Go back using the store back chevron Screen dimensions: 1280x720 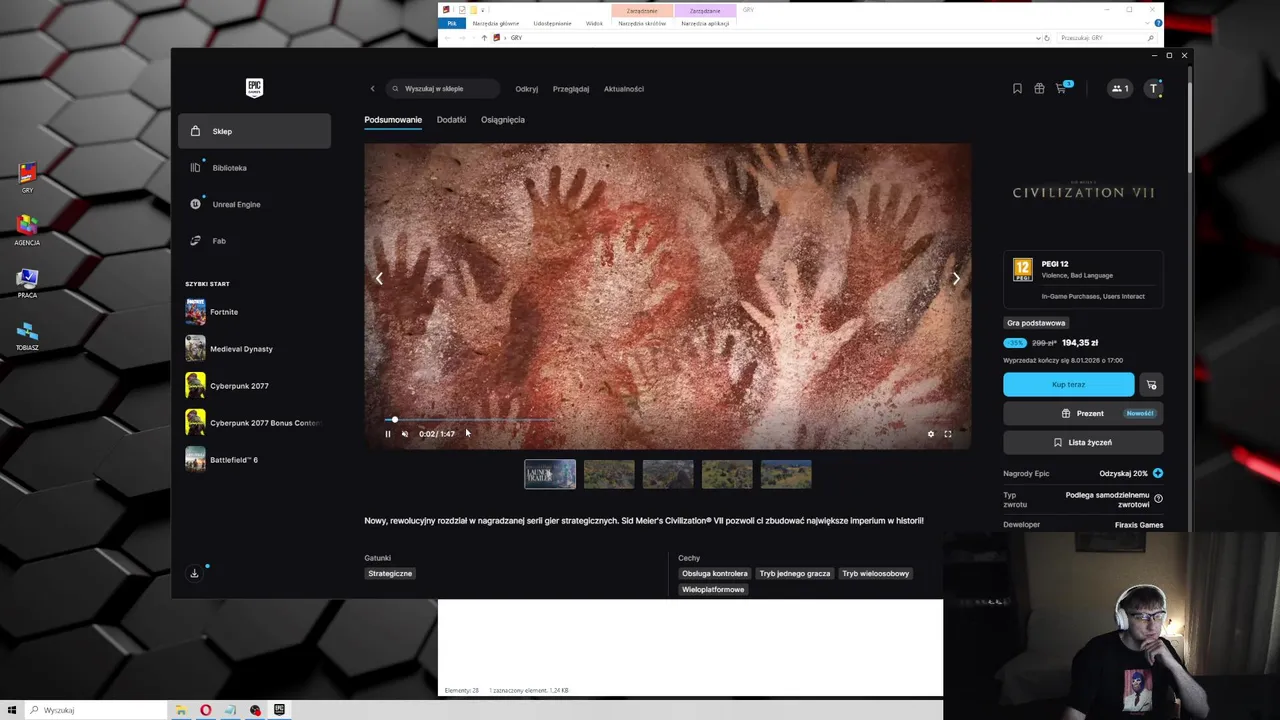(372, 89)
